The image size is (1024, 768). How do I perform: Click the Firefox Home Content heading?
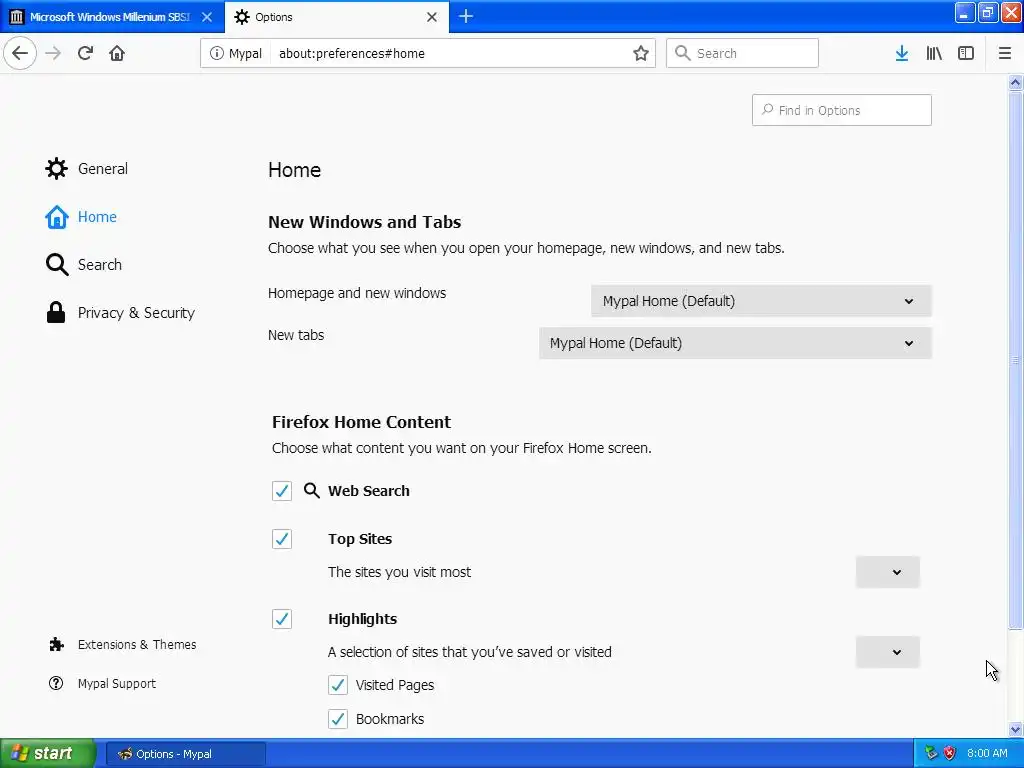[x=361, y=422]
